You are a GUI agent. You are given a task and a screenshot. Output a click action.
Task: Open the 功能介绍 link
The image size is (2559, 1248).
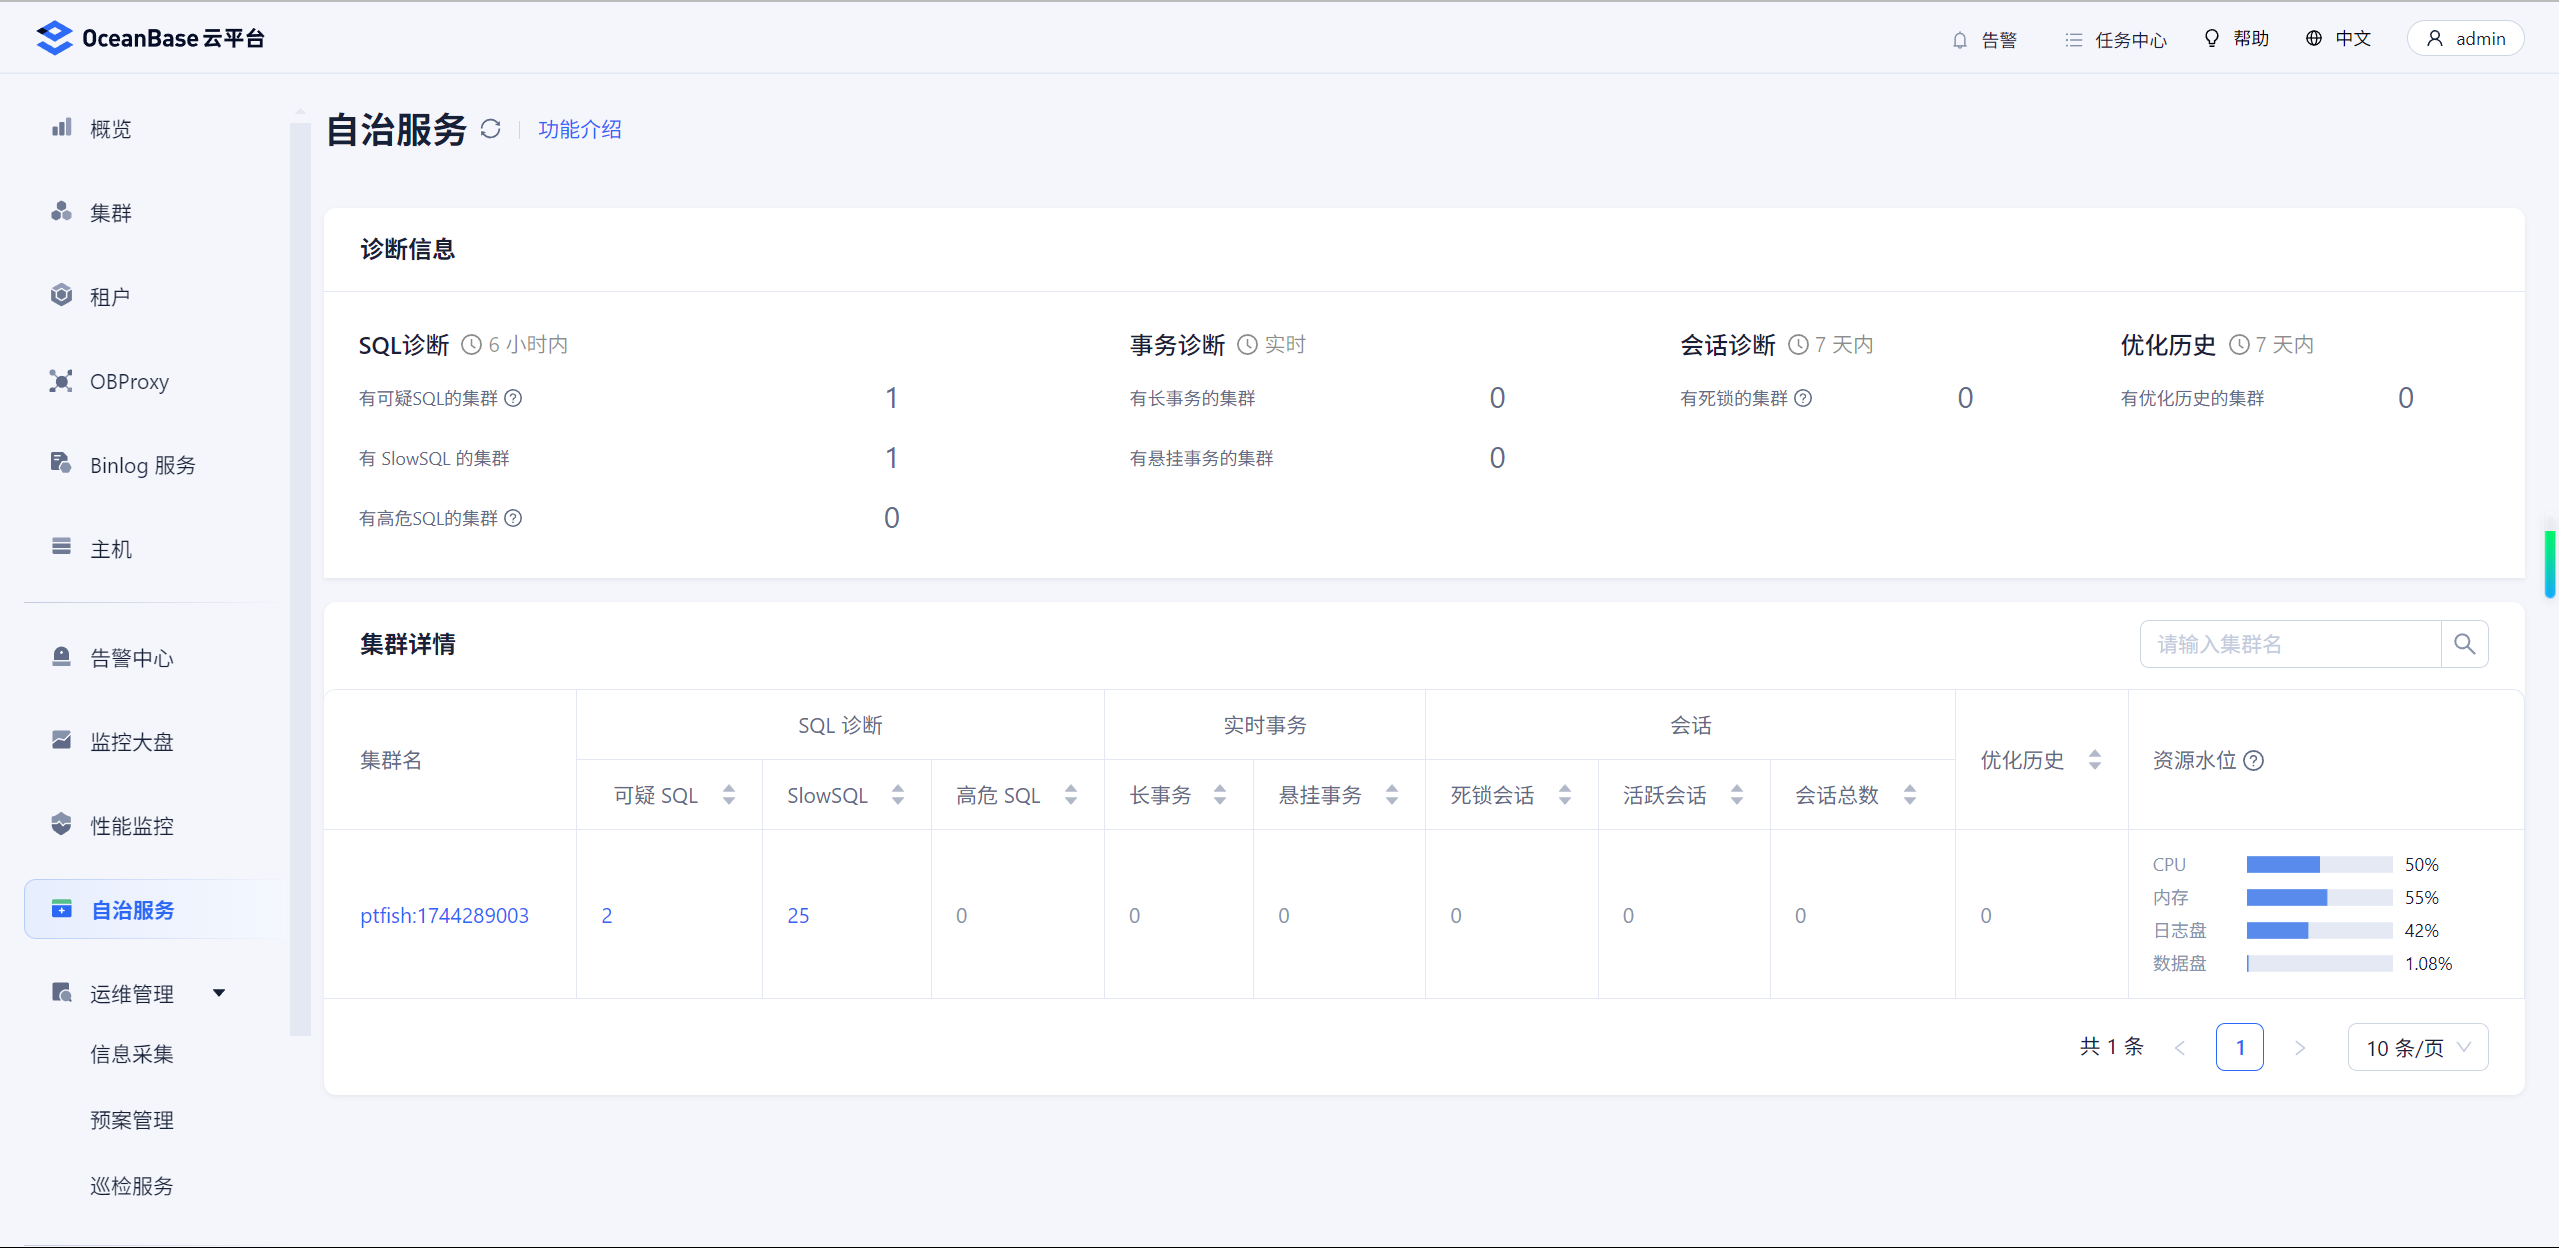(579, 129)
